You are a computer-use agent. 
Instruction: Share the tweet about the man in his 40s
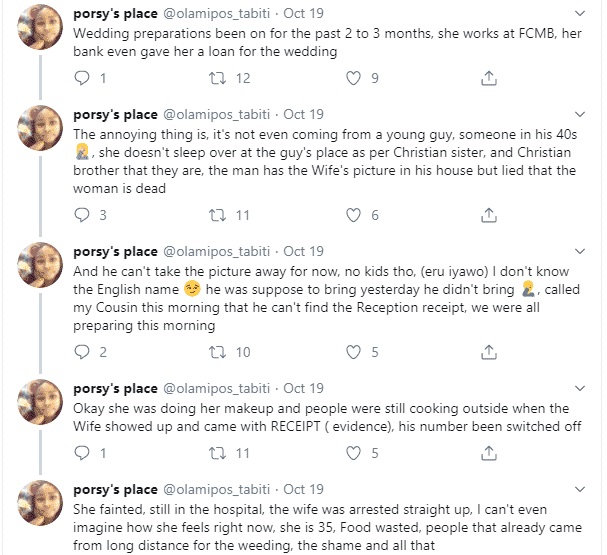[489, 215]
